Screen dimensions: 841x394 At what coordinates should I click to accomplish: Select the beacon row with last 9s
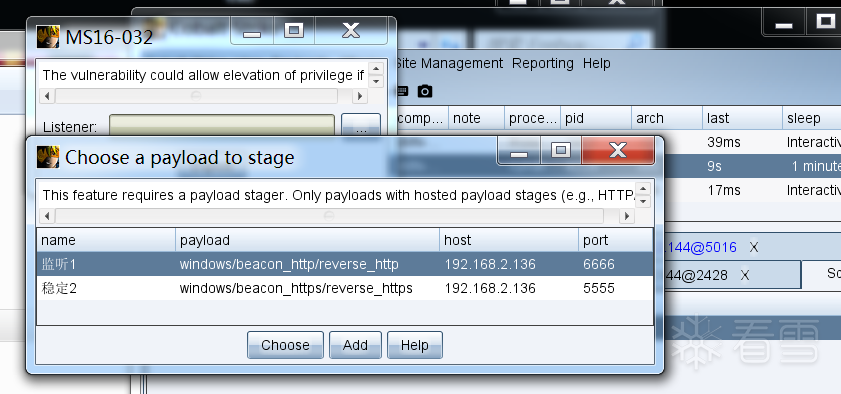pyautogui.click(x=753, y=166)
